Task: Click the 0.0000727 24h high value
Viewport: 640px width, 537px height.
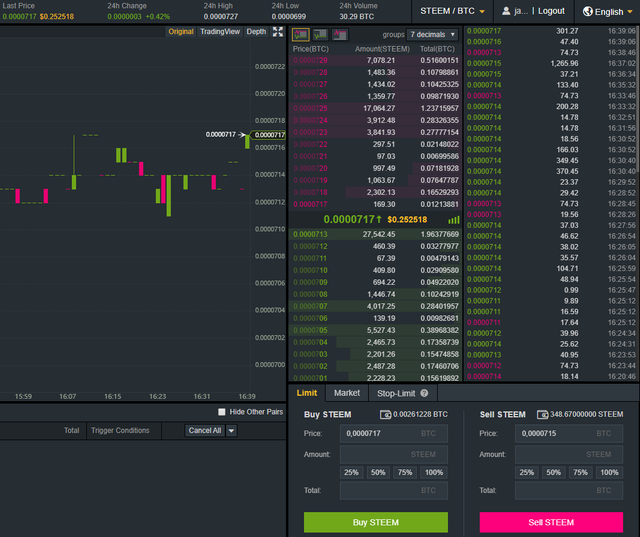Action: click(x=220, y=17)
